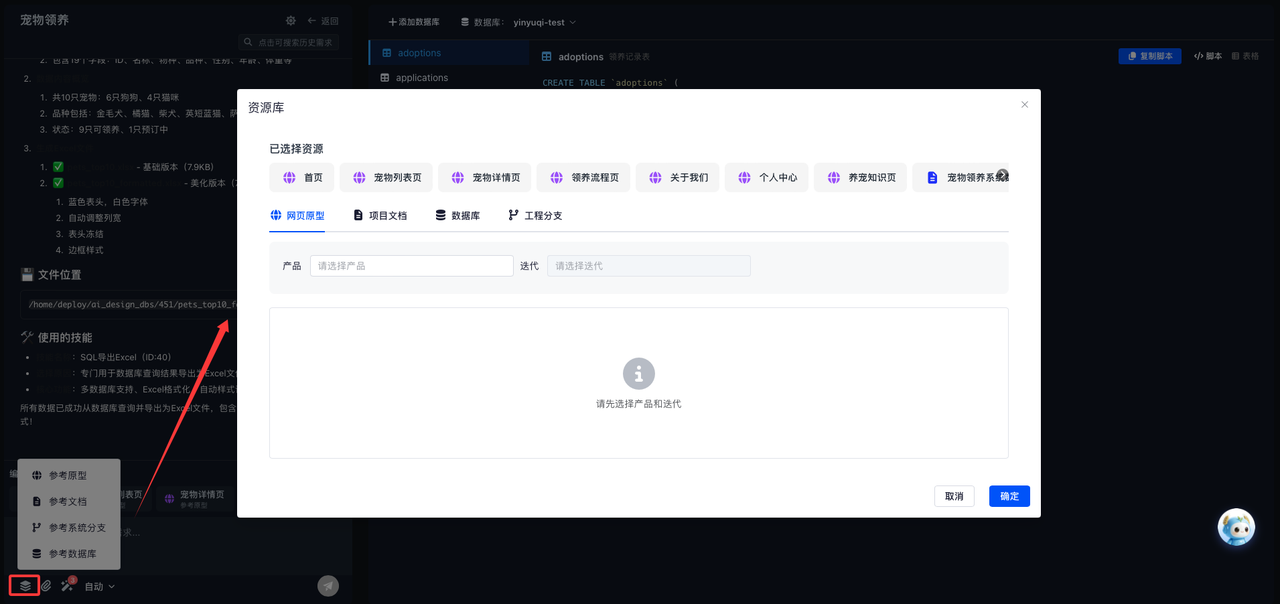
Task: Click the settings gear in 宠物领养 header
Action: click(291, 20)
